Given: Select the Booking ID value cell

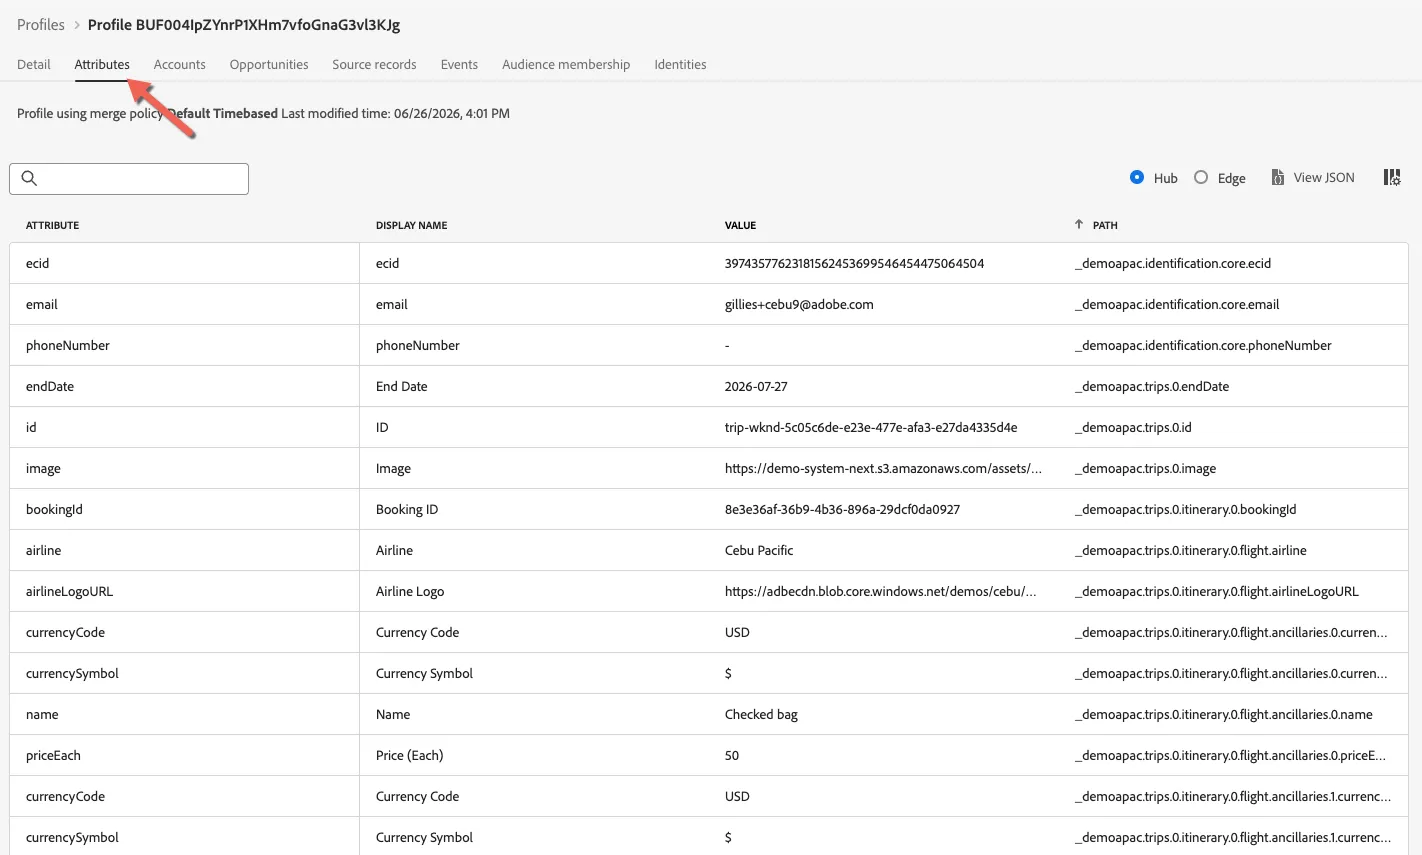Looking at the screenshot, I should (842, 510).
